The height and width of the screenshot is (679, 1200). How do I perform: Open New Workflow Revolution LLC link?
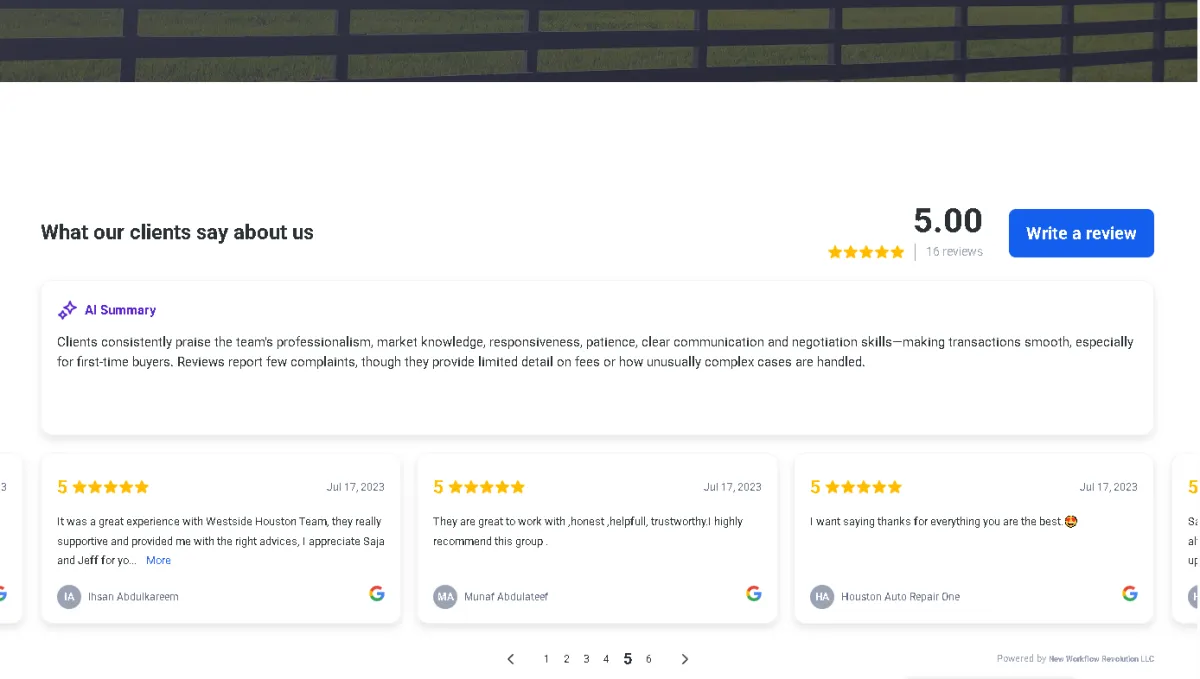coord(1101,659)
